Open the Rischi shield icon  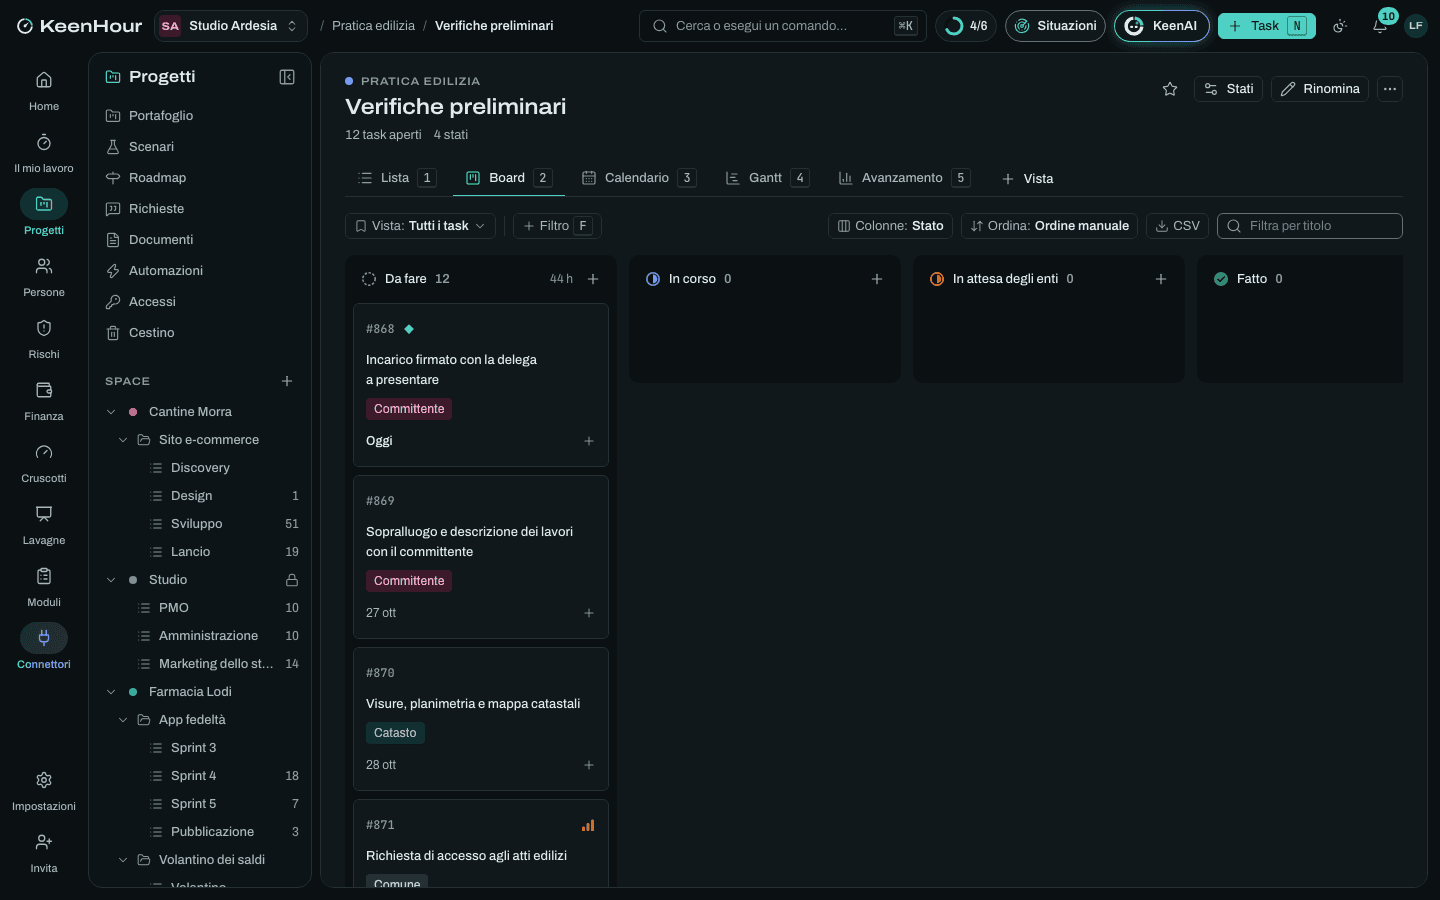[44, 328]
